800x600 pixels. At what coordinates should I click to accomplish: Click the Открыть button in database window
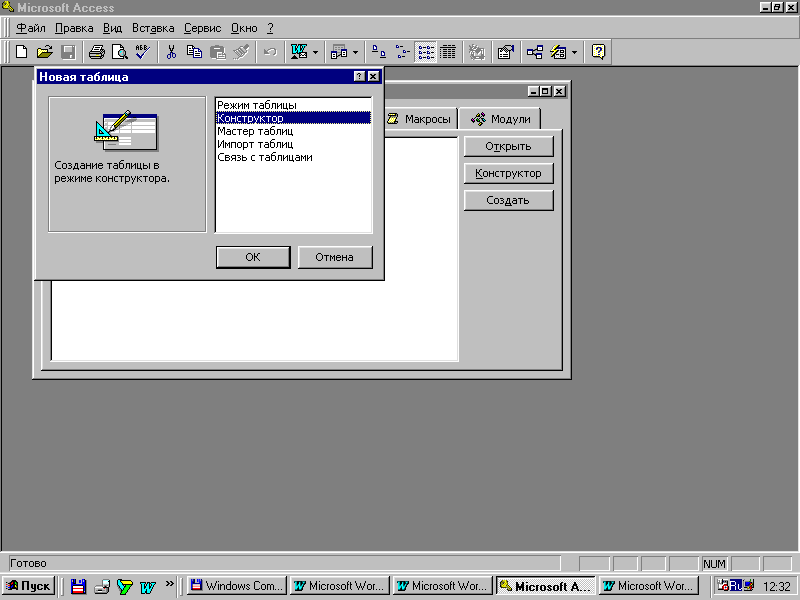pyautogui.click(x=508, y=146)
